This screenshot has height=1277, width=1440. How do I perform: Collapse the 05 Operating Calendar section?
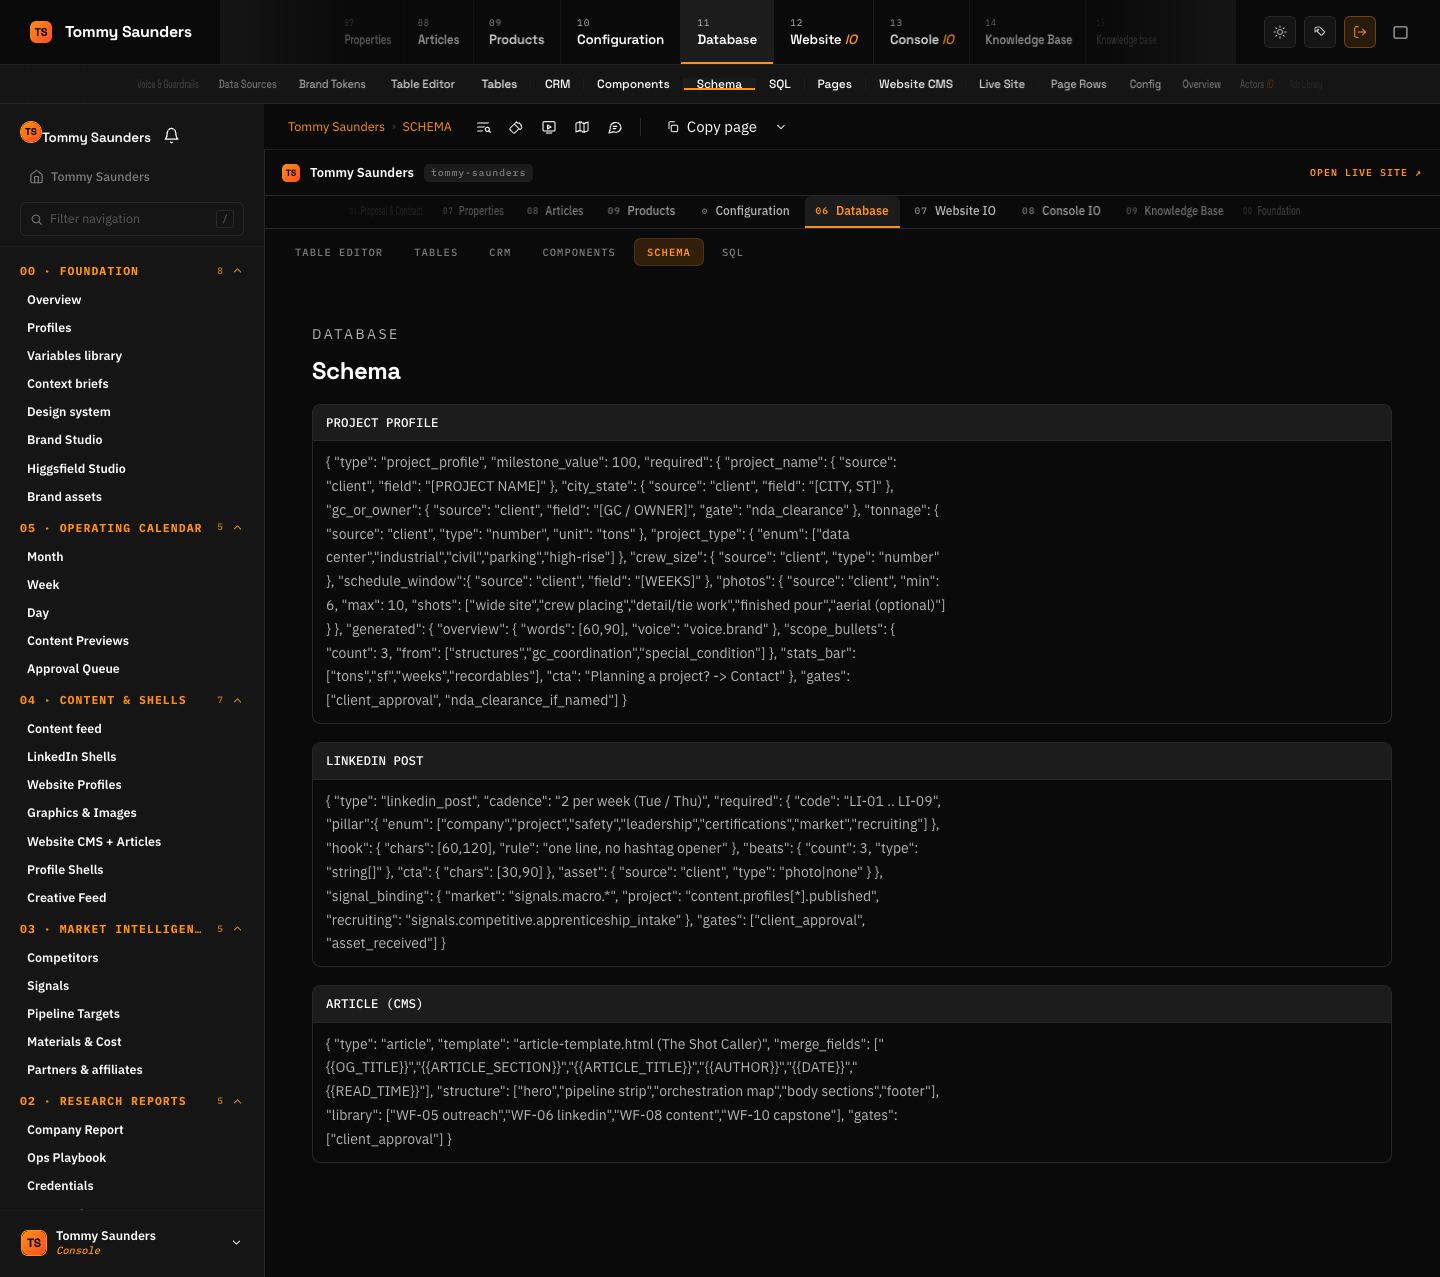pyautogui.click(x=237, y=528)
